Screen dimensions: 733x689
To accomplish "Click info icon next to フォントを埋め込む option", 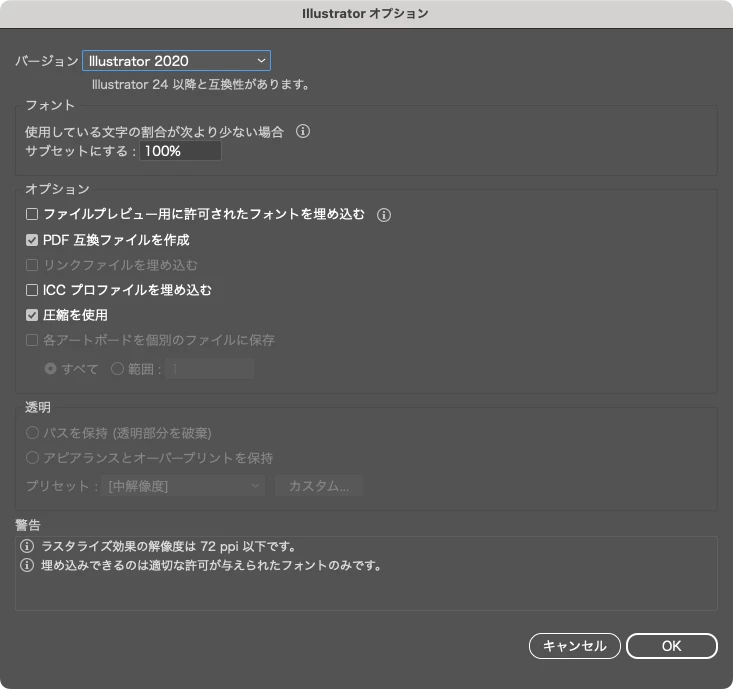I will 384,215.
